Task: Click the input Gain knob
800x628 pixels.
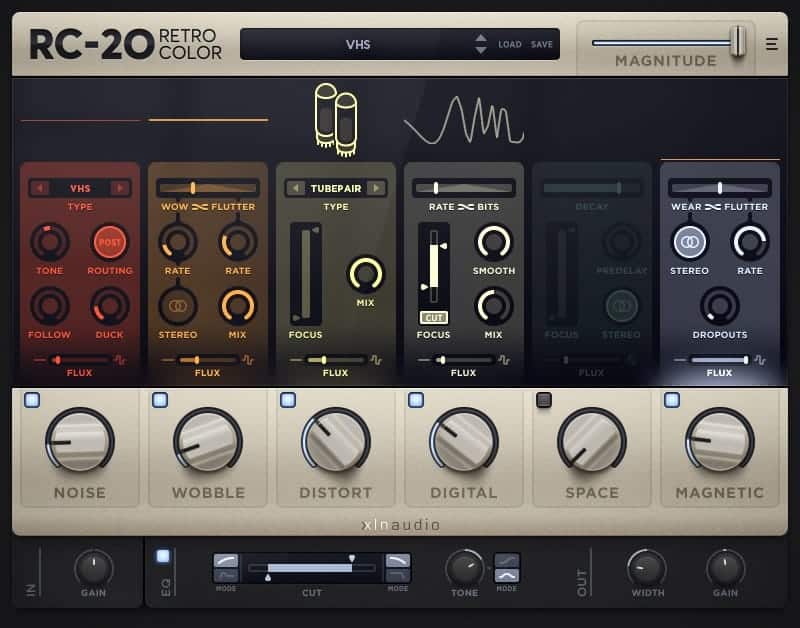Action: click(x=94, y=568)
